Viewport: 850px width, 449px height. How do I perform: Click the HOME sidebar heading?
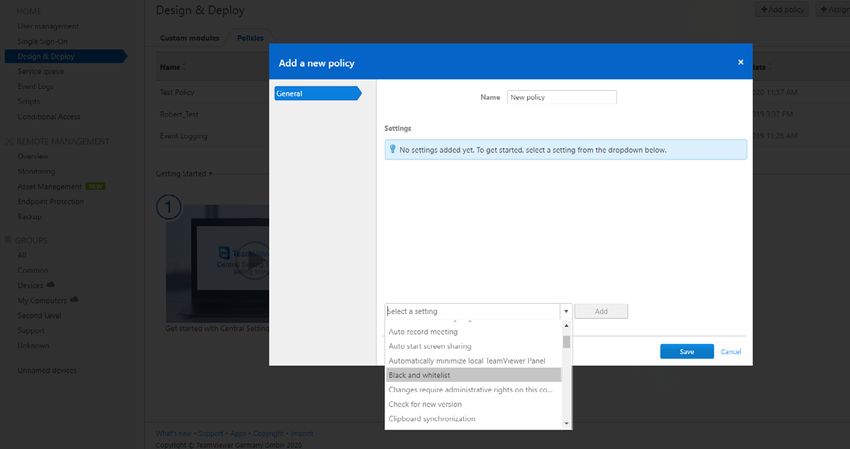pyautogui.click(x=28, y=11)
